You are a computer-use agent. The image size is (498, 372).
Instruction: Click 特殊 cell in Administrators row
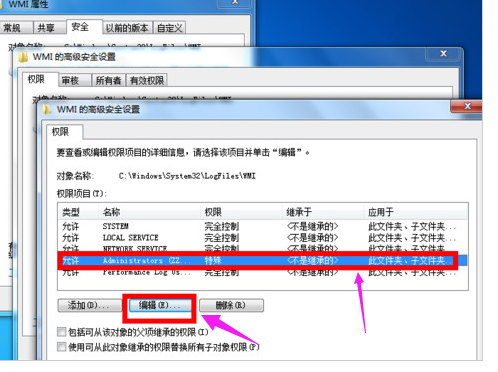[213, 260]
